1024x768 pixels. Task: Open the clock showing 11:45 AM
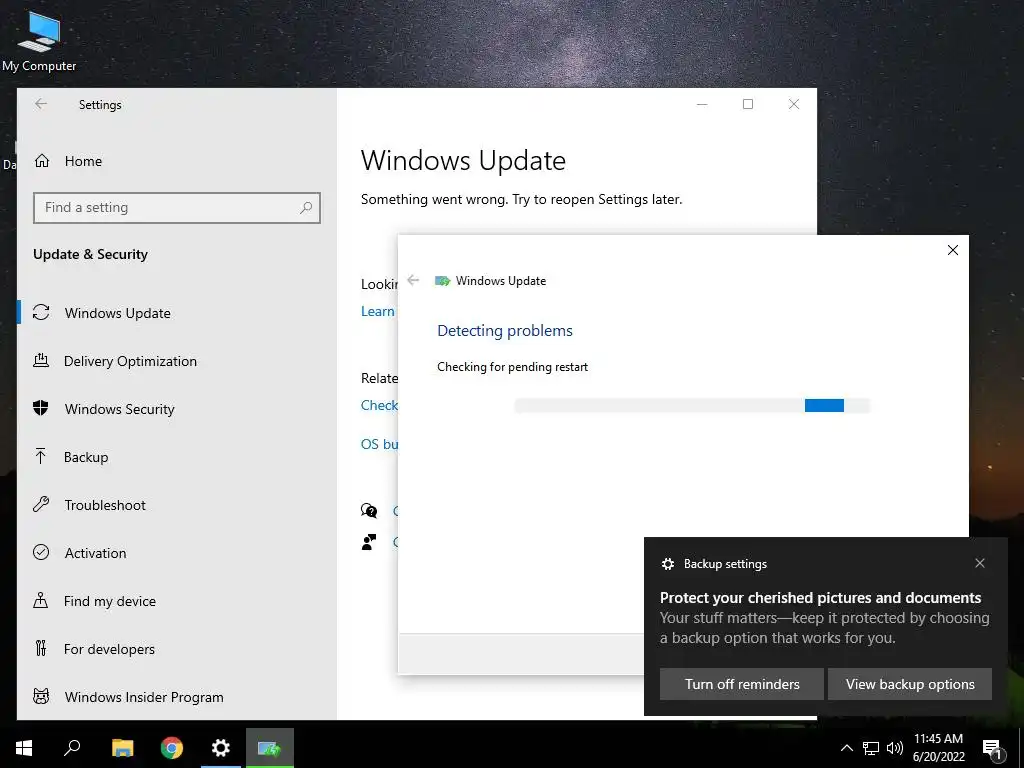tap(938, 748)
